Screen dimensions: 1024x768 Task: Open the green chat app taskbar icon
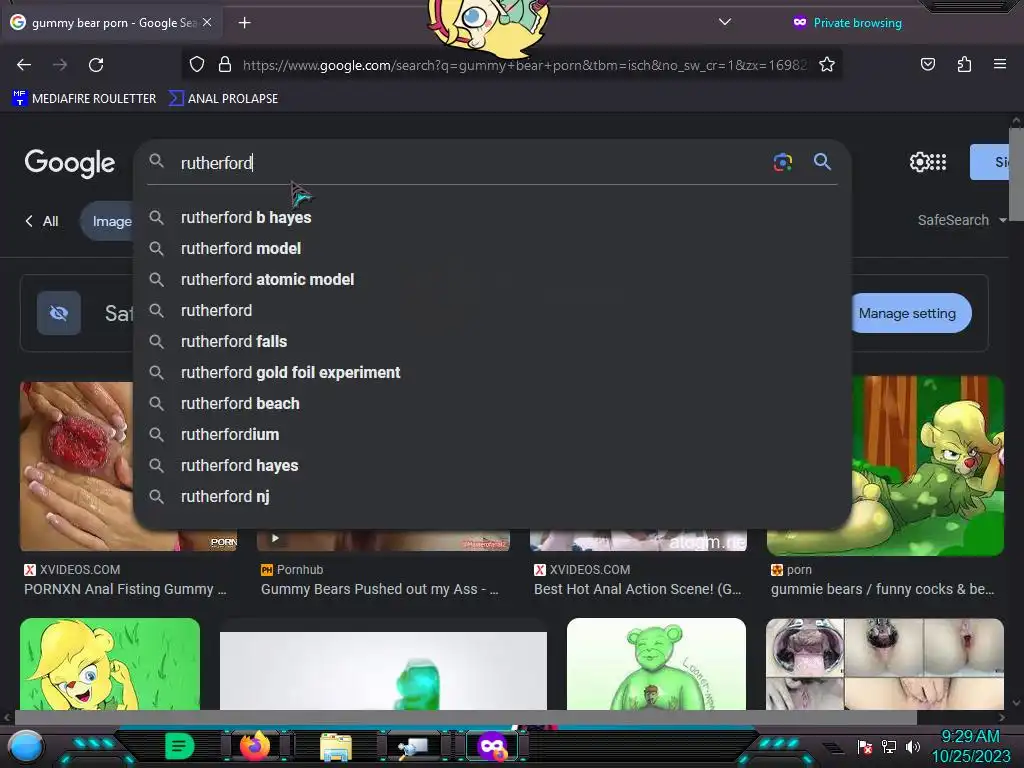tap(180, 746)
